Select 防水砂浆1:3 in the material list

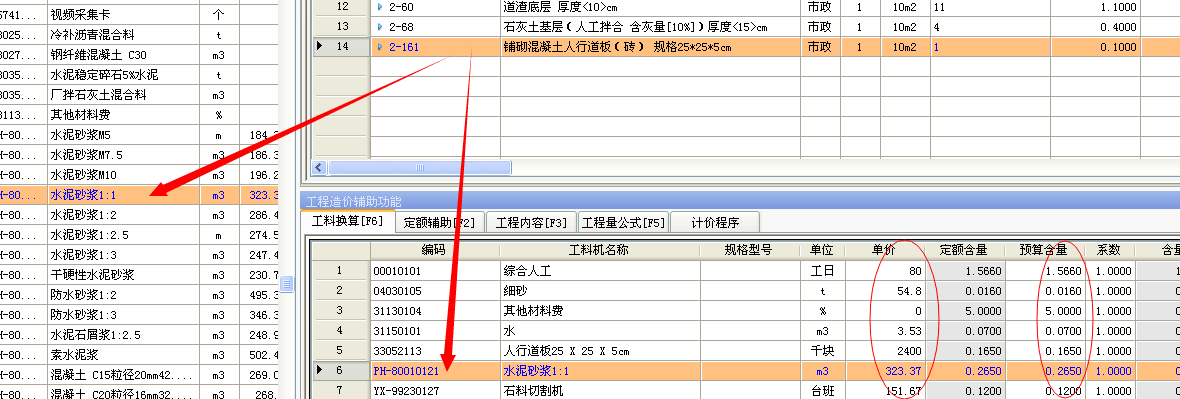pyautogui.click(x=83, y=315)
